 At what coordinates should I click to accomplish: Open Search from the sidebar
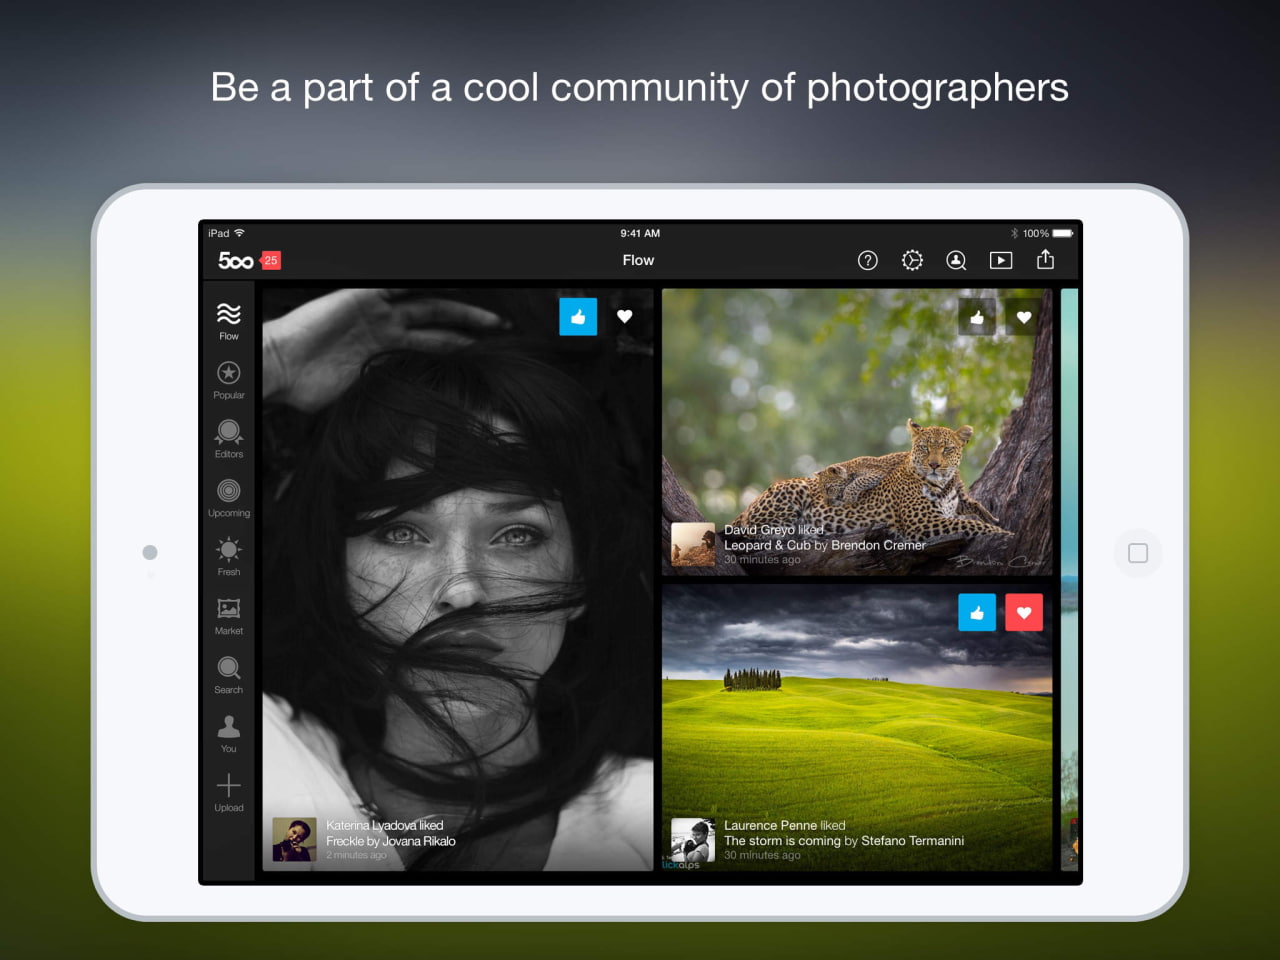click(229, 675)
